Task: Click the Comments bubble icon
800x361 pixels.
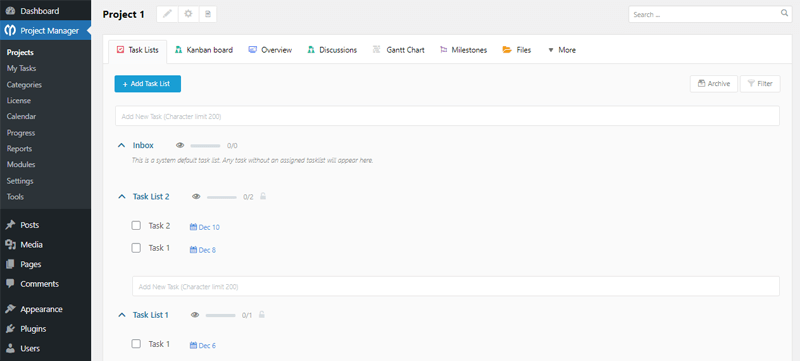Action: [x=10, y=284]
